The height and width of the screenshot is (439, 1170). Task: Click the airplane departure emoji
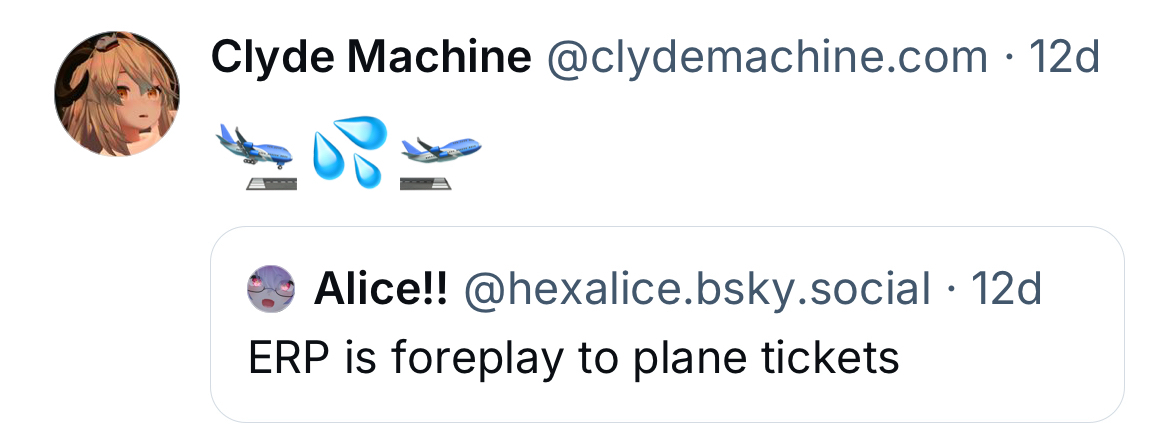pyautogui.click(x=254, y=155)
